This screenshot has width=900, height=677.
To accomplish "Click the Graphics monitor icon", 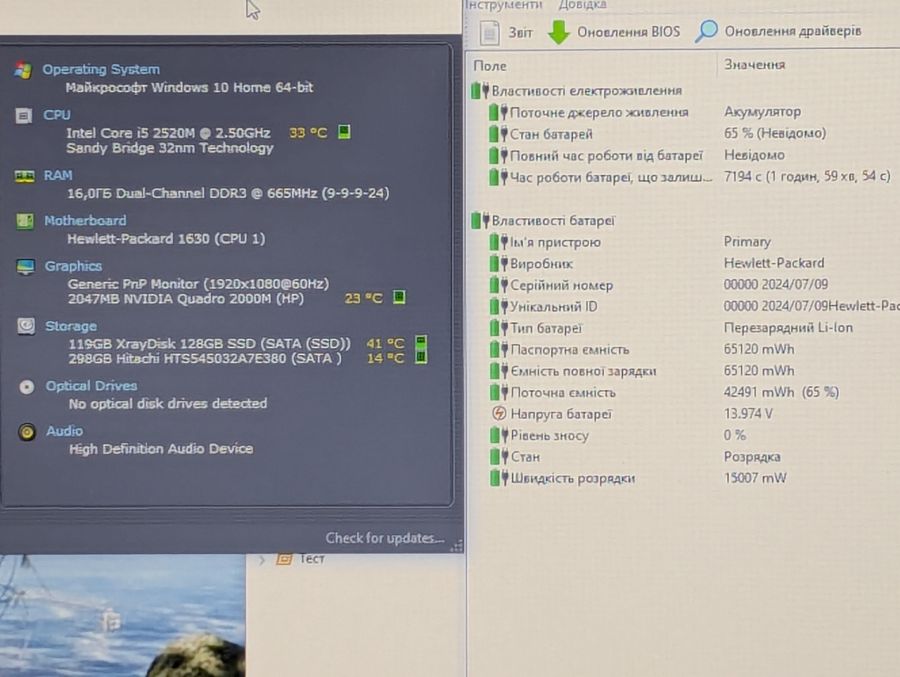I will point(25,267).
